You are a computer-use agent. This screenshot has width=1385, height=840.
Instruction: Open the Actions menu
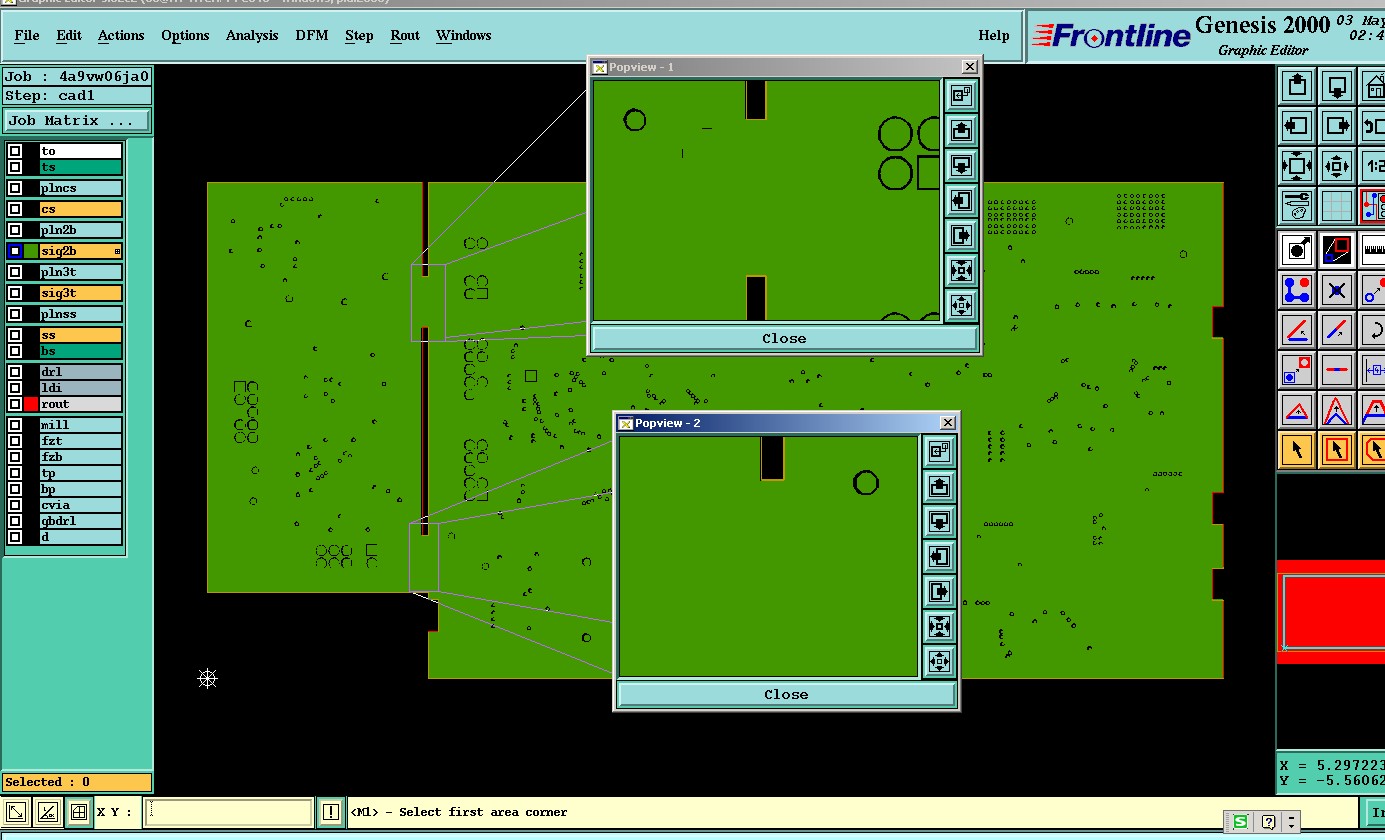(121, 35)
